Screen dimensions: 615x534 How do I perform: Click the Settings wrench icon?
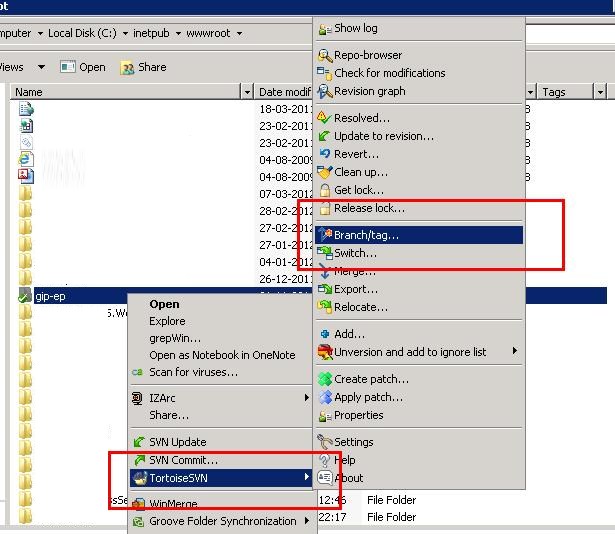(x=325, y=442)
